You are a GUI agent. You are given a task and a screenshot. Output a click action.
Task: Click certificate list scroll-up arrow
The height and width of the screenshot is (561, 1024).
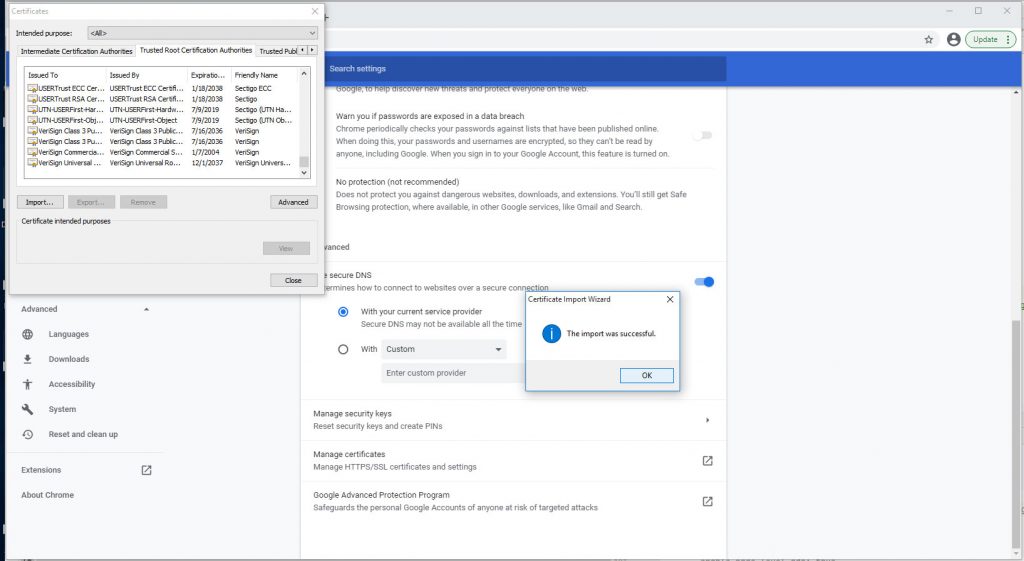click(304, 74)
